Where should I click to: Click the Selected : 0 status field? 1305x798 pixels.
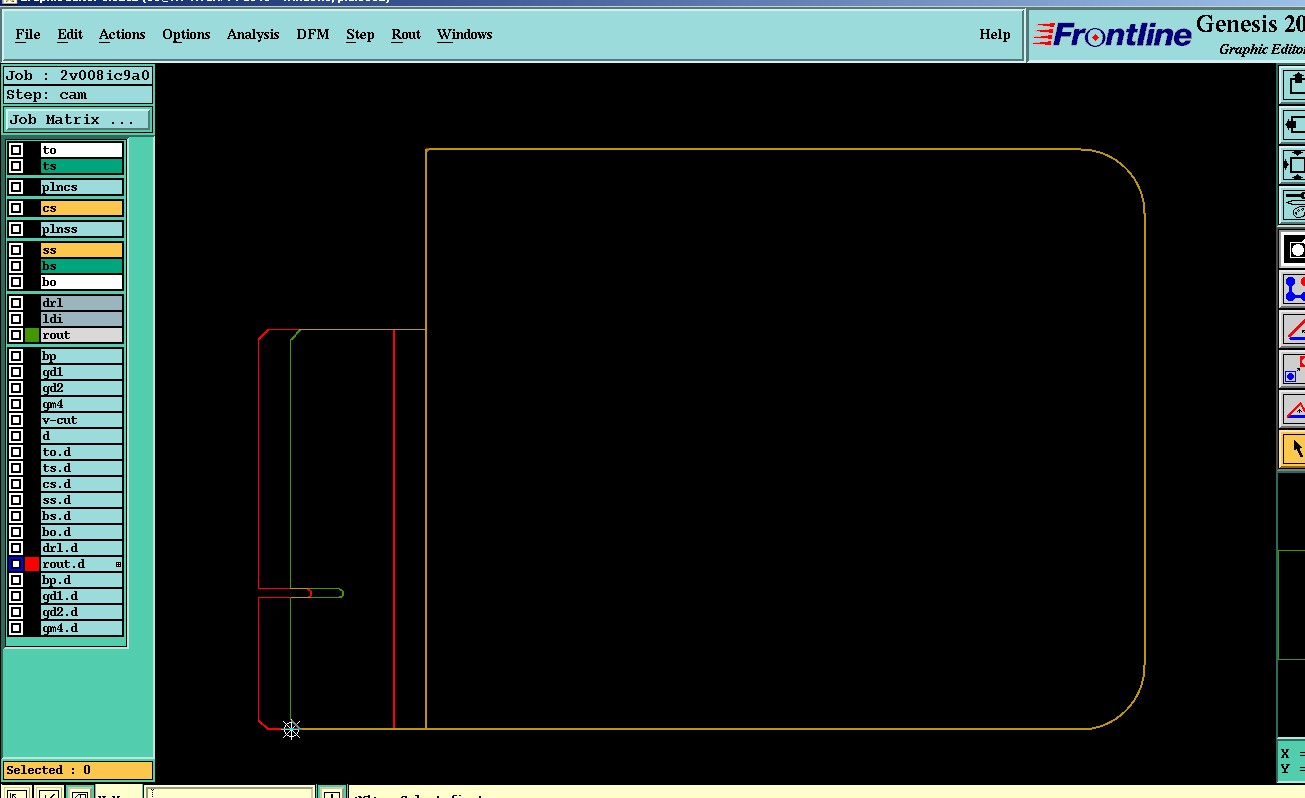tap(78, 770)
